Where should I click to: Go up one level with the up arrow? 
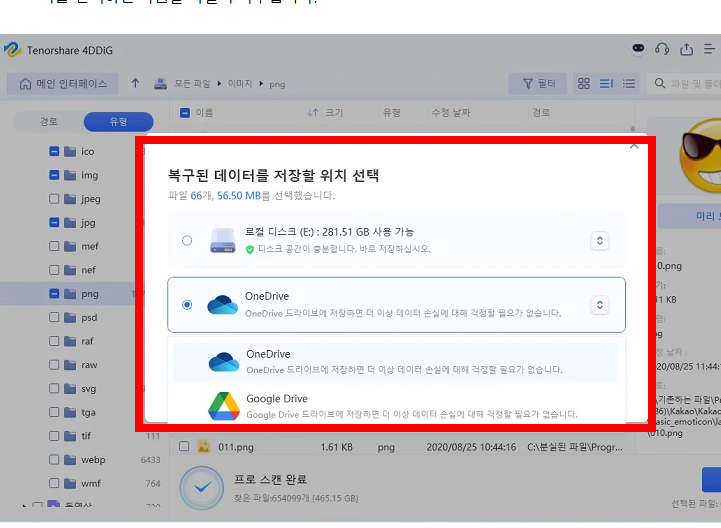click(x=135, y=83)
